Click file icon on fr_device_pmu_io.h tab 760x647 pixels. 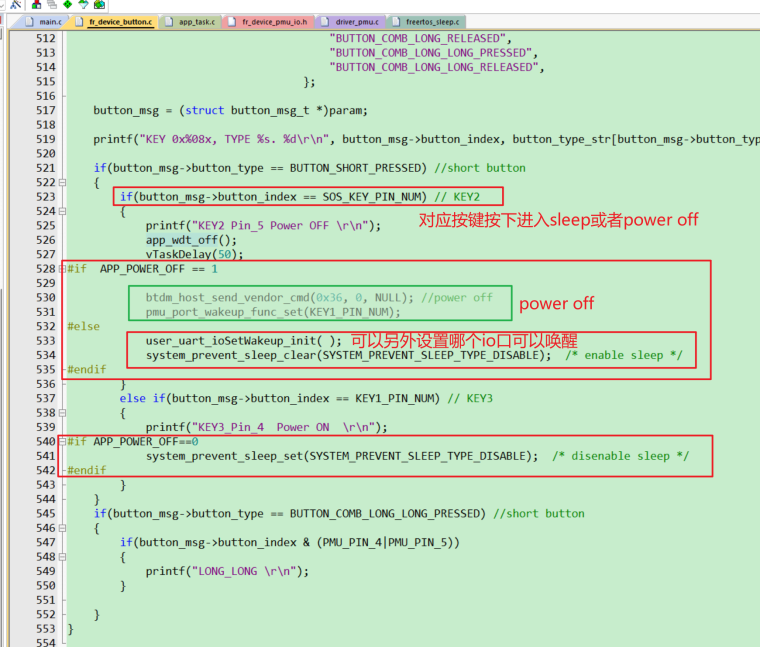pos(232,21)
